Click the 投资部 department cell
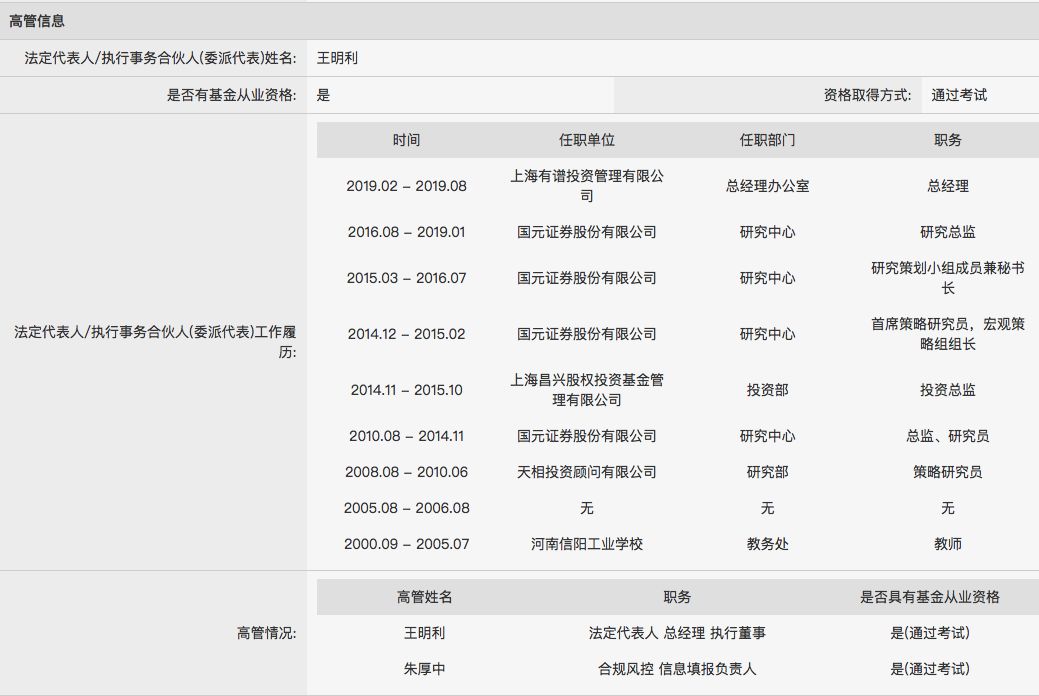 [x=767, y=390]
